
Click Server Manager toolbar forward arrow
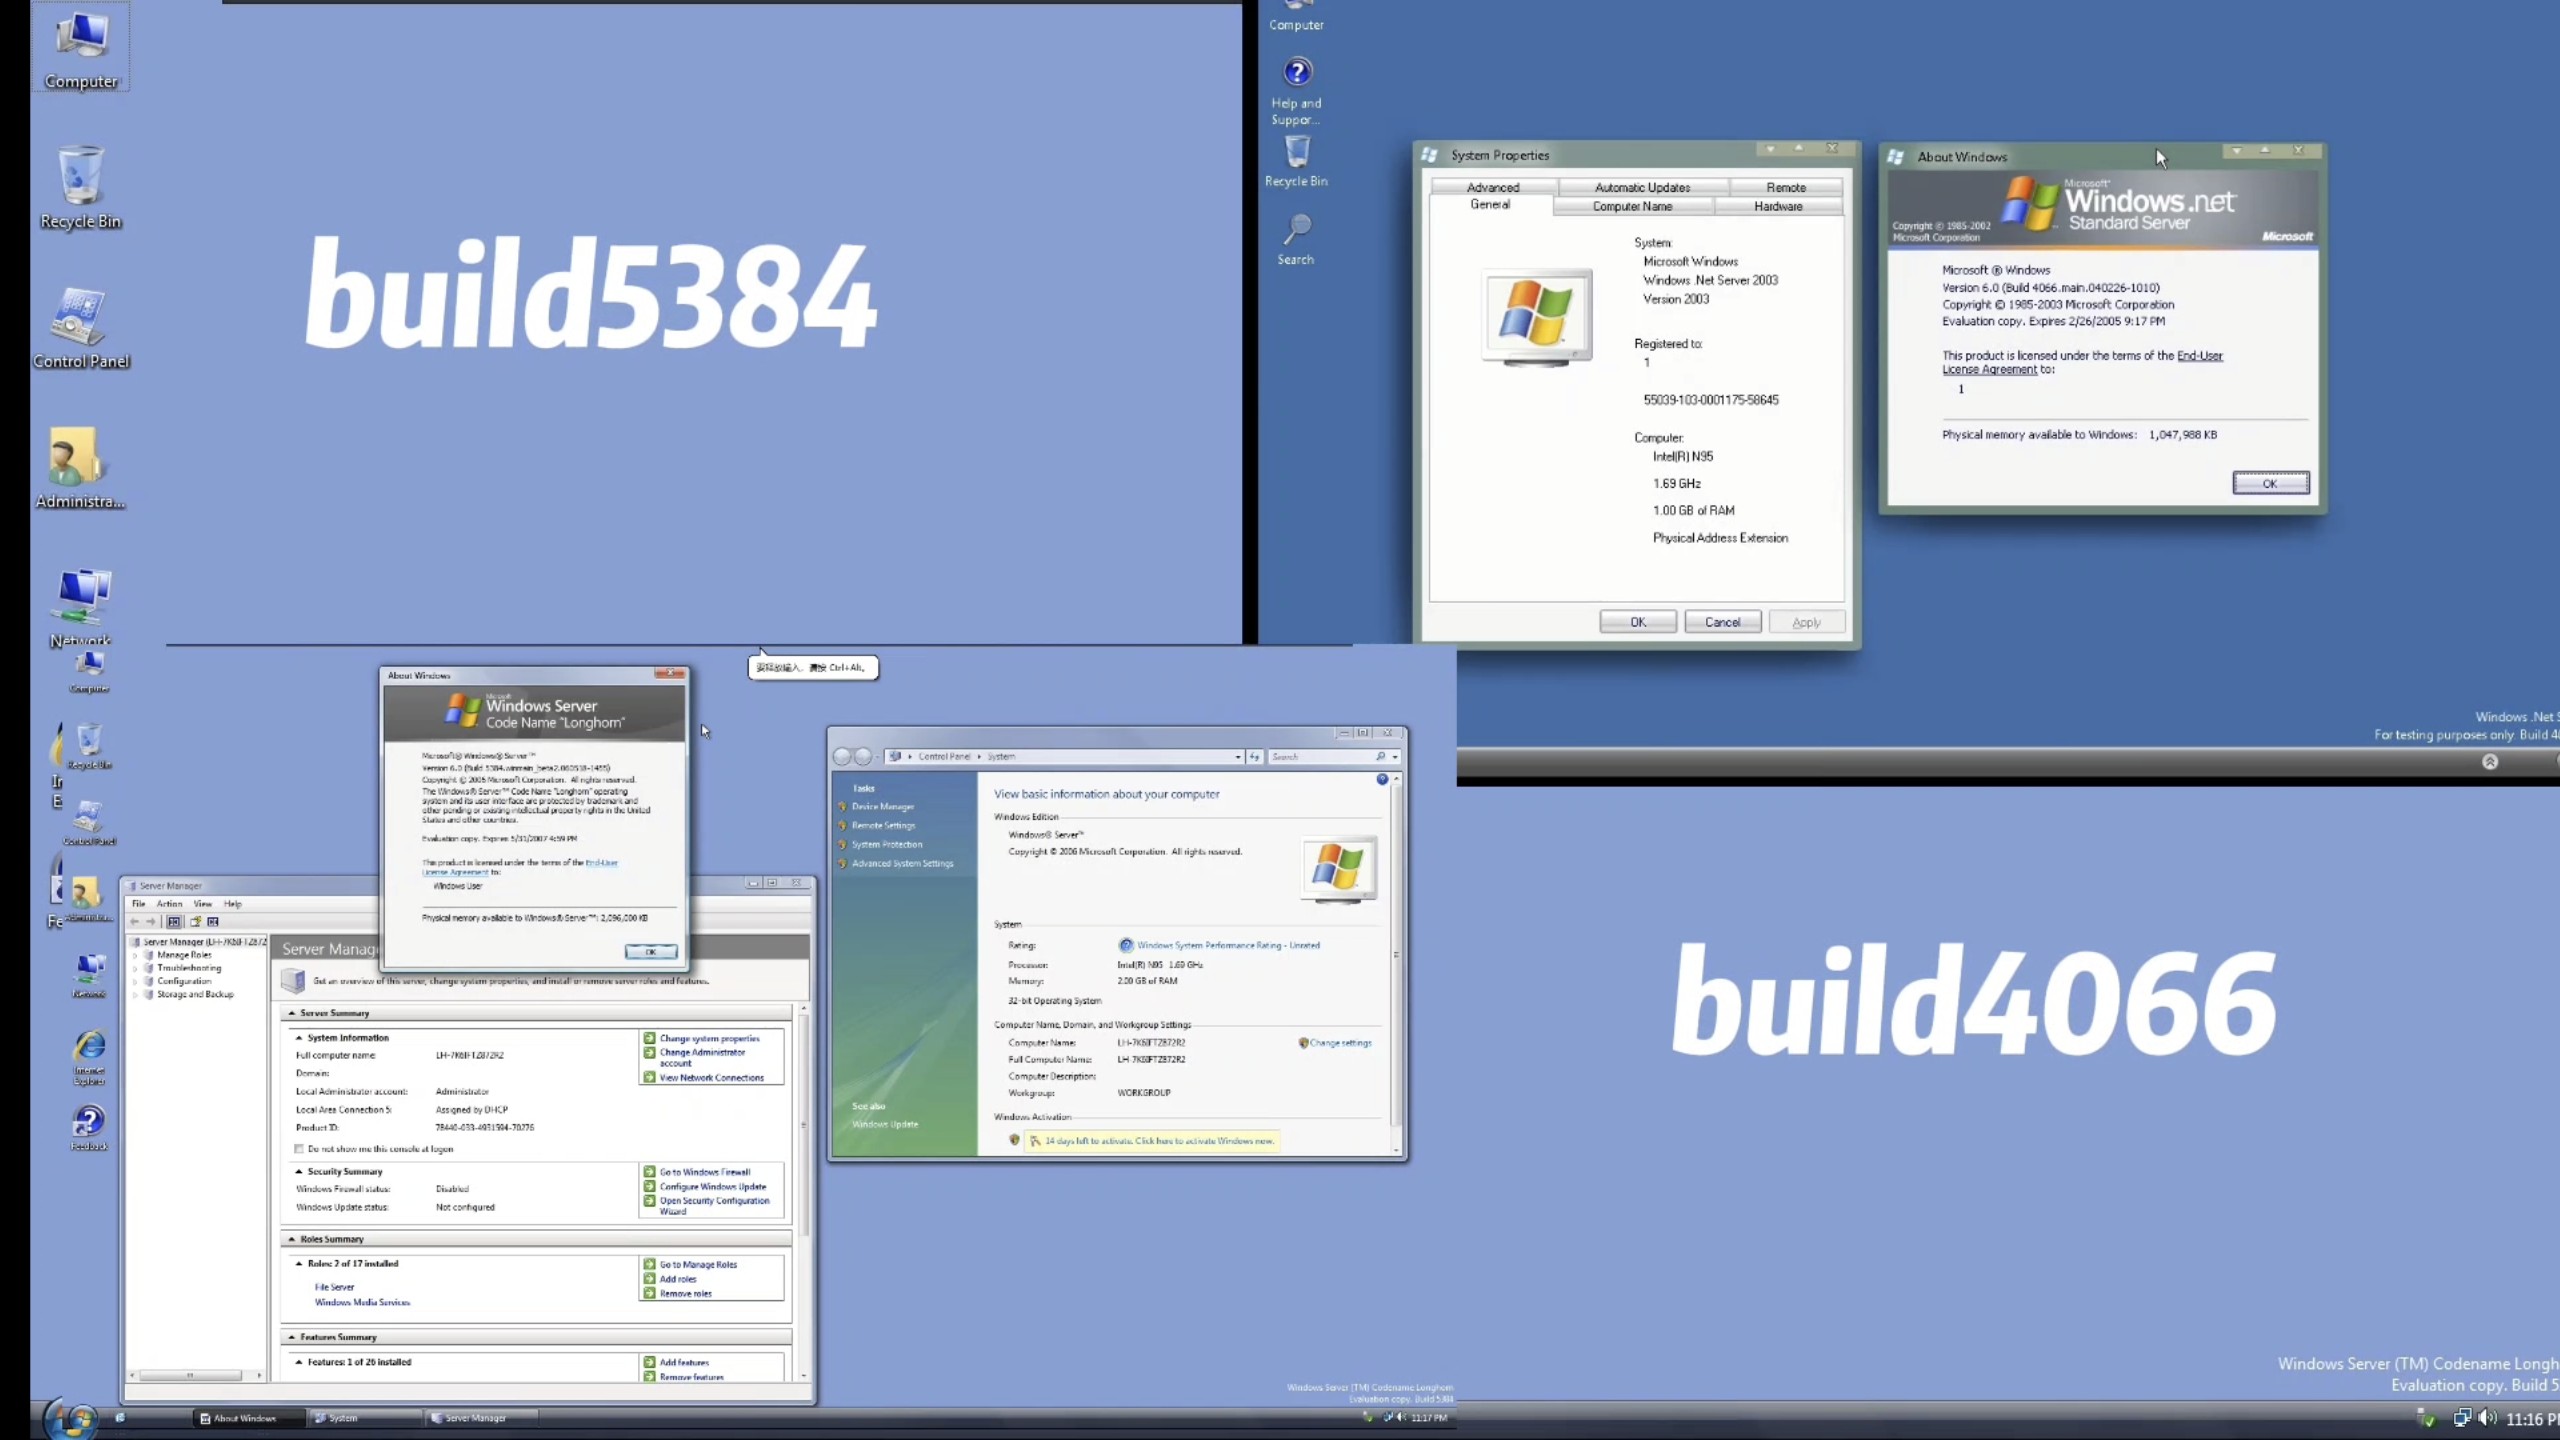click(151, 921)
